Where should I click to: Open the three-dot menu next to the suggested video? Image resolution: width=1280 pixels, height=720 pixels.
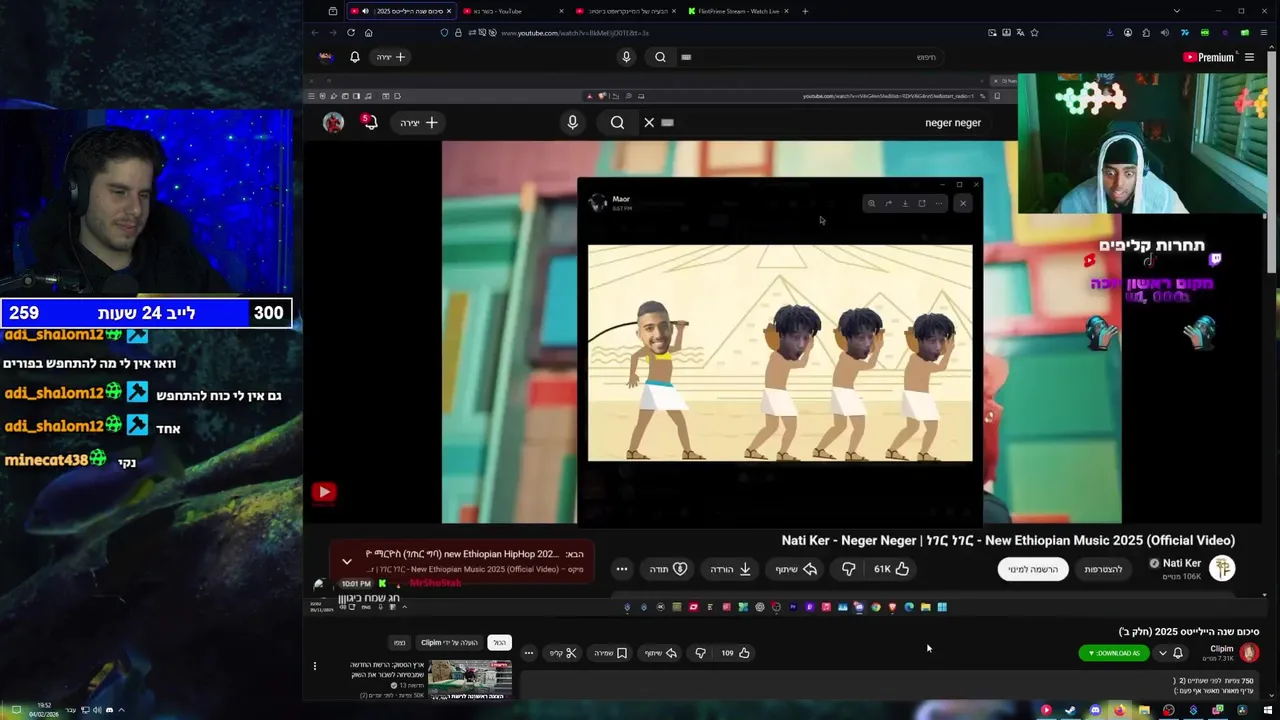click(315, 666)
